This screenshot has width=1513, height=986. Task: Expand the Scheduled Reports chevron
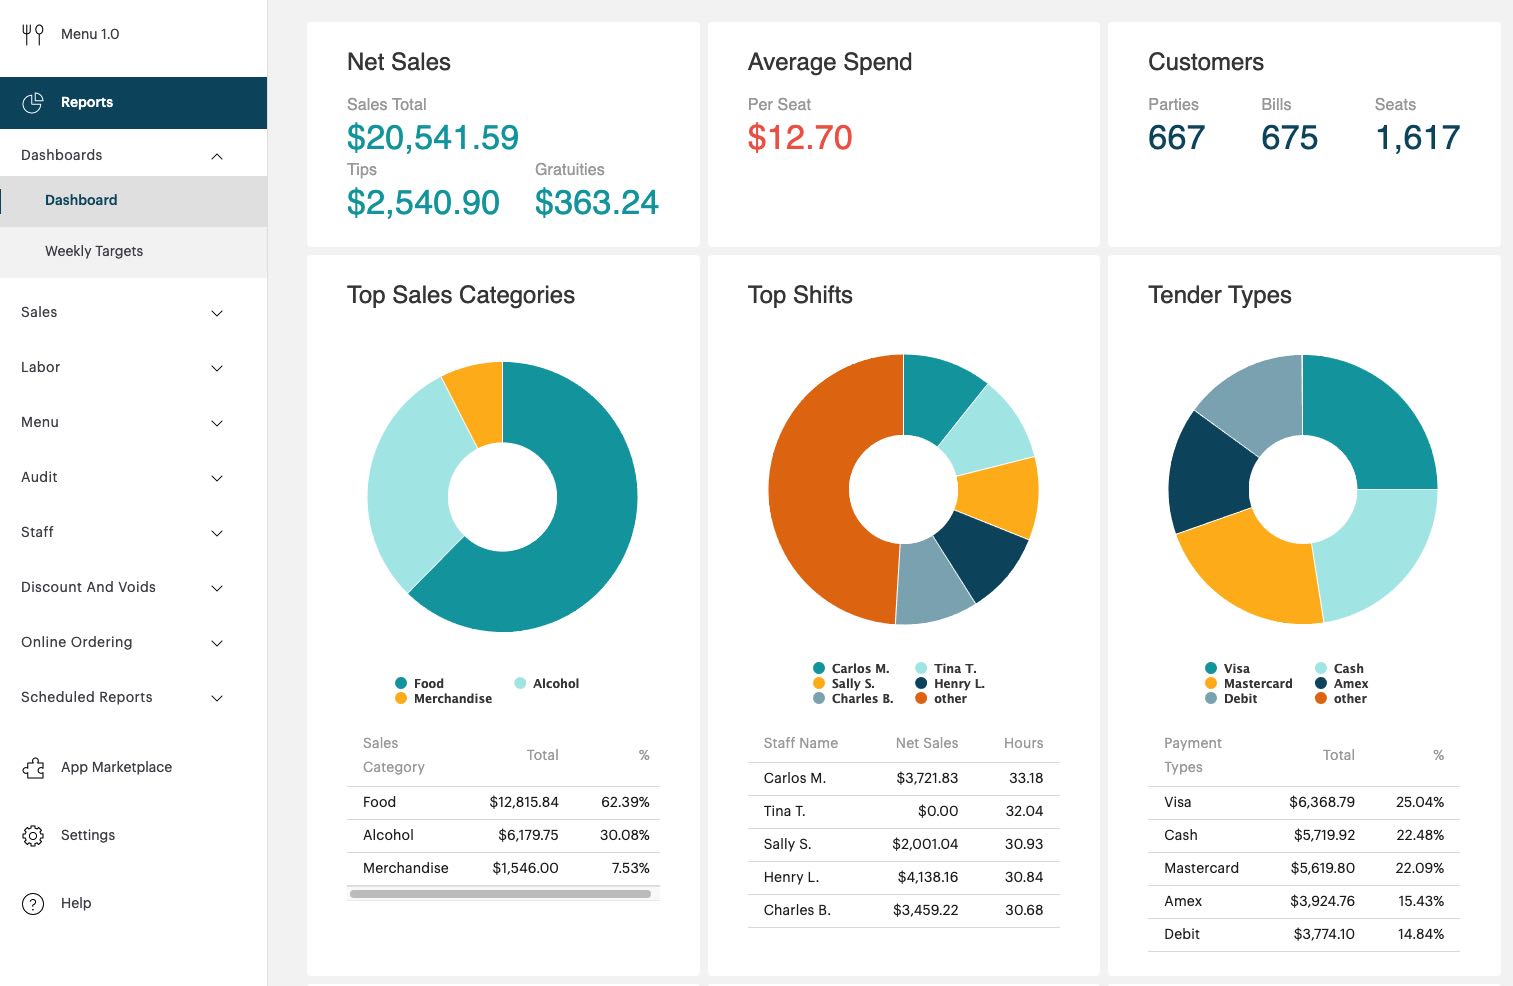(217, 698)
